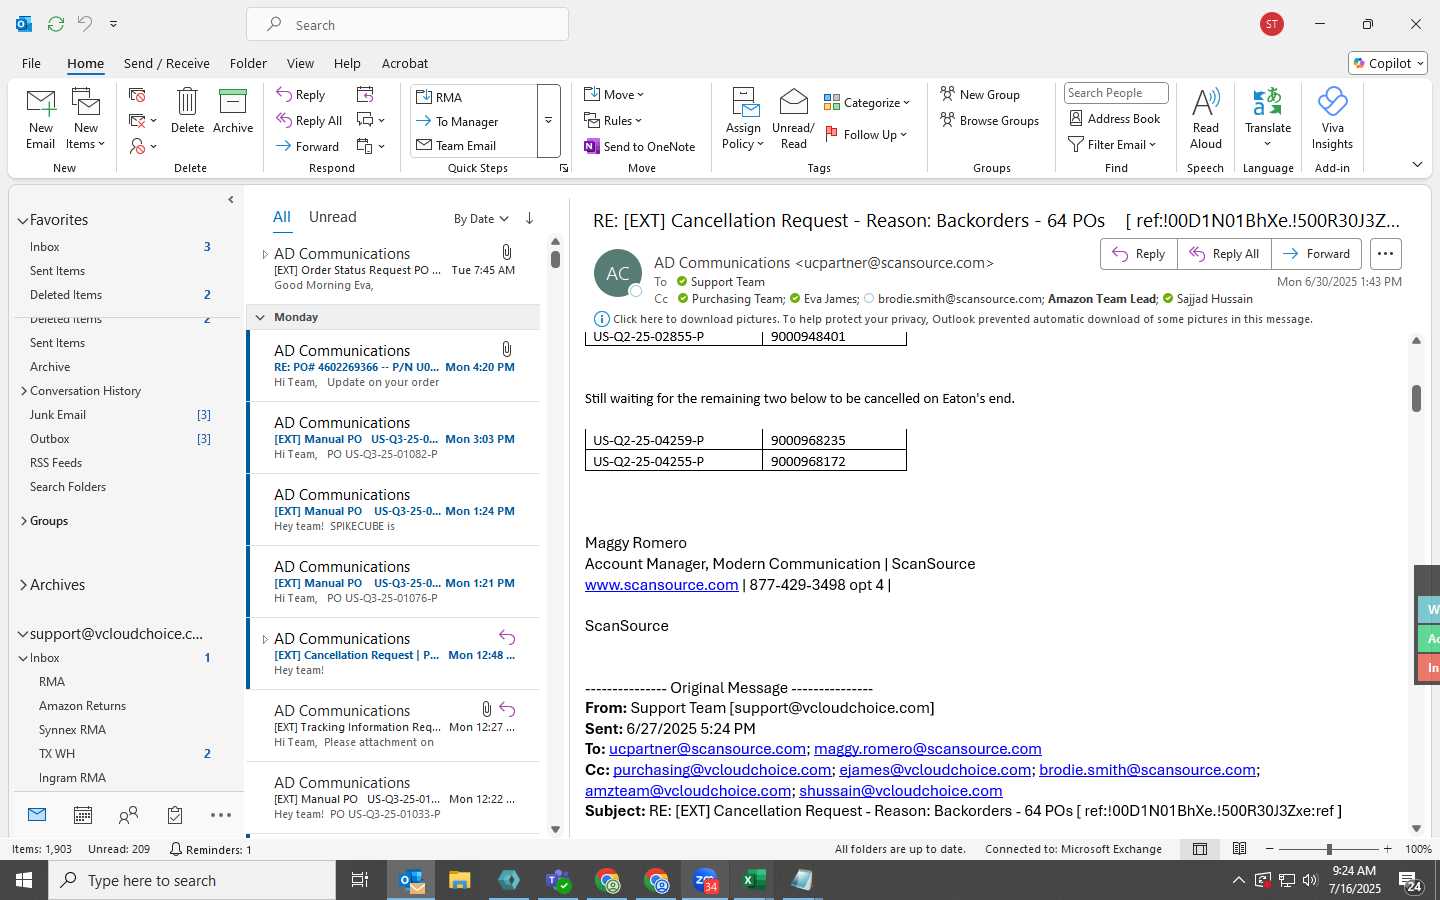Switch to People view
Image resolution: width=1440 pixels, height=900 pixels.
point(128,815)
